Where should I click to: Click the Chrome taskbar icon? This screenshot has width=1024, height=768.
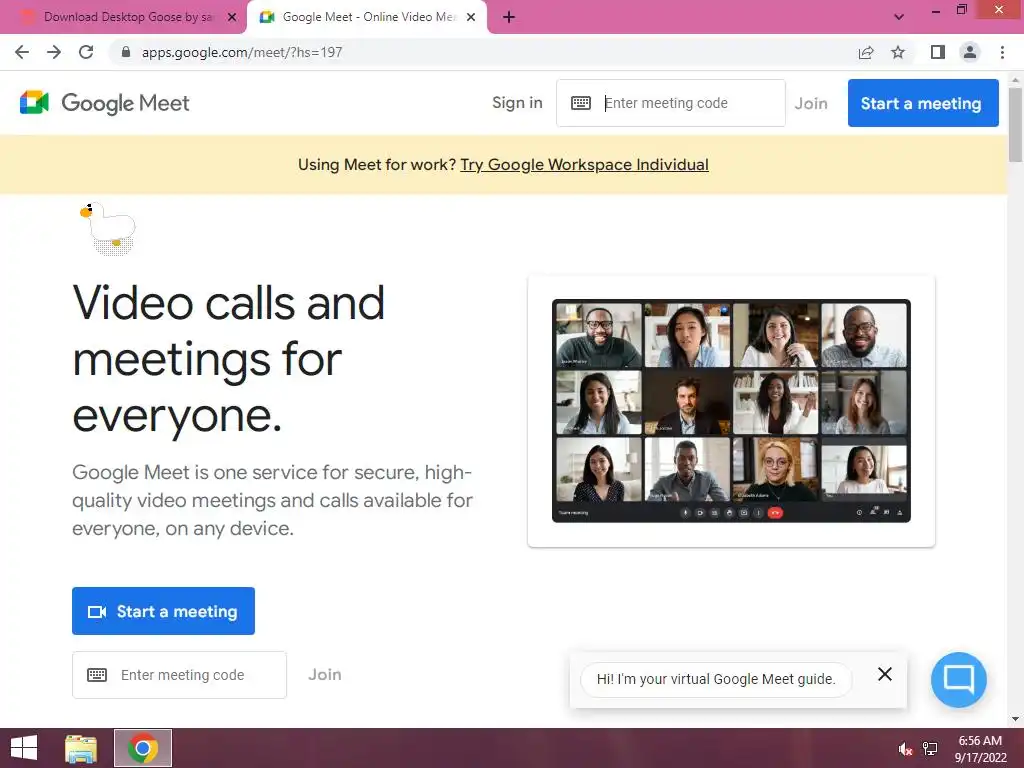(x=143, y=748)
